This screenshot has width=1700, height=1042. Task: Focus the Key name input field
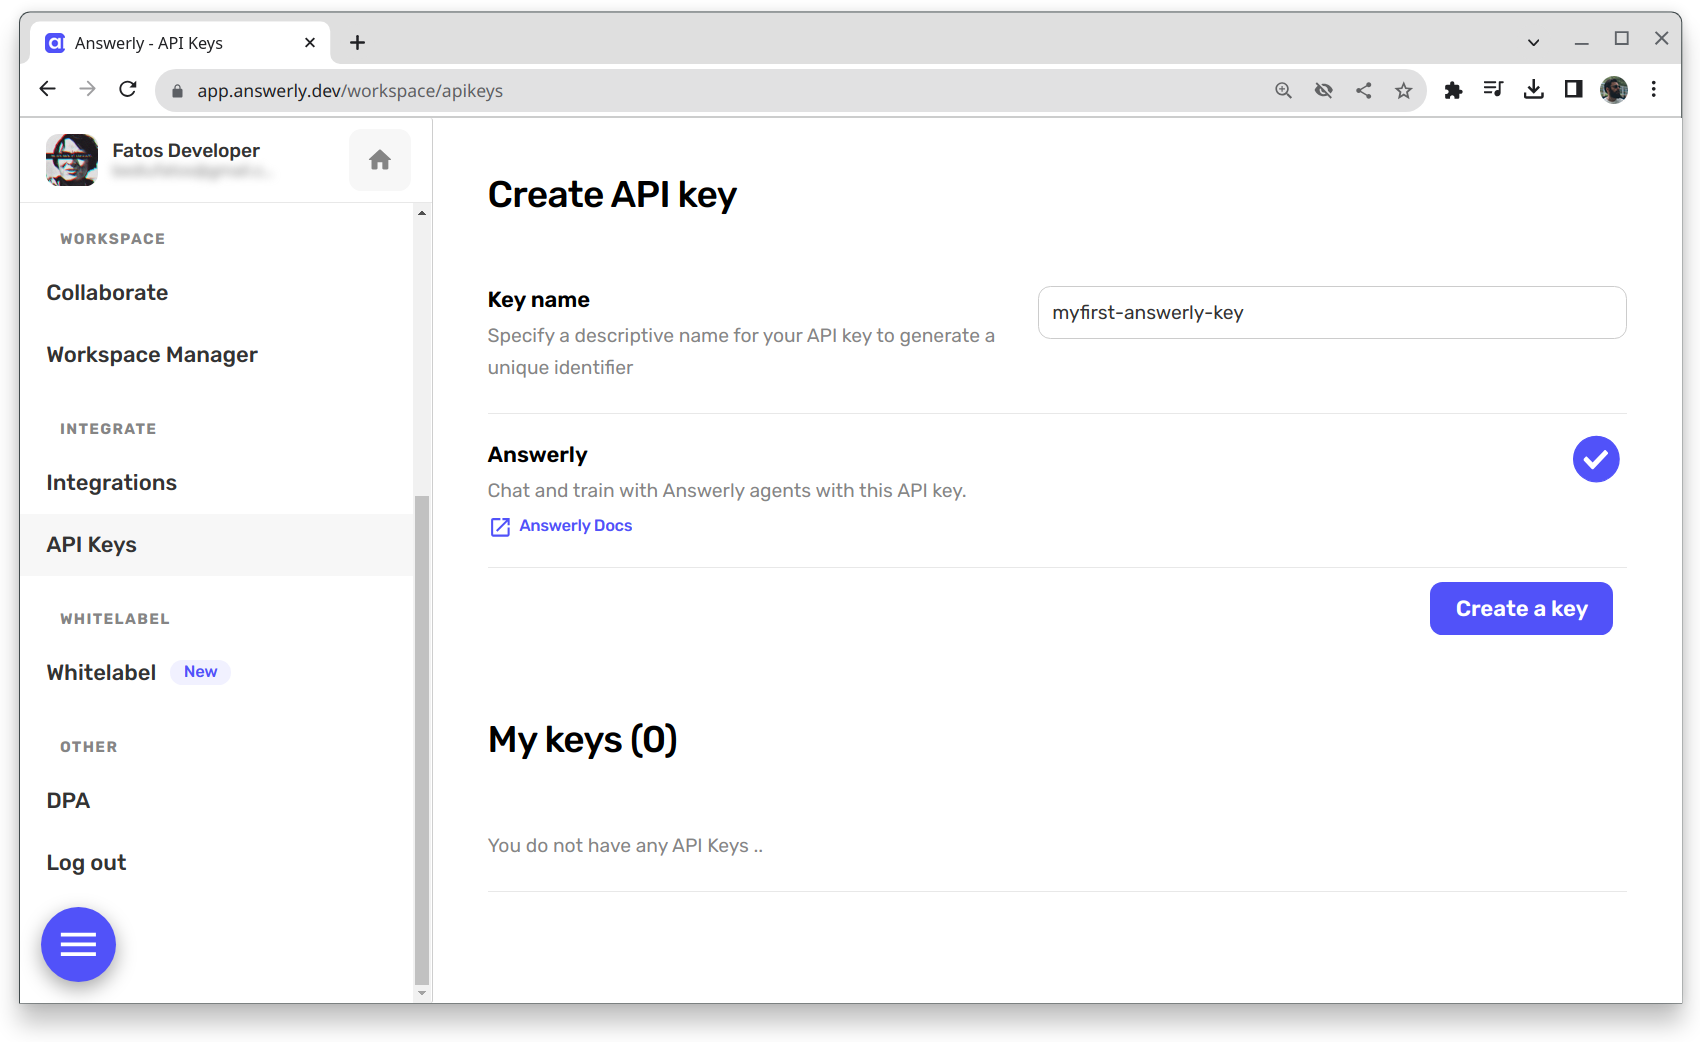1331,313
